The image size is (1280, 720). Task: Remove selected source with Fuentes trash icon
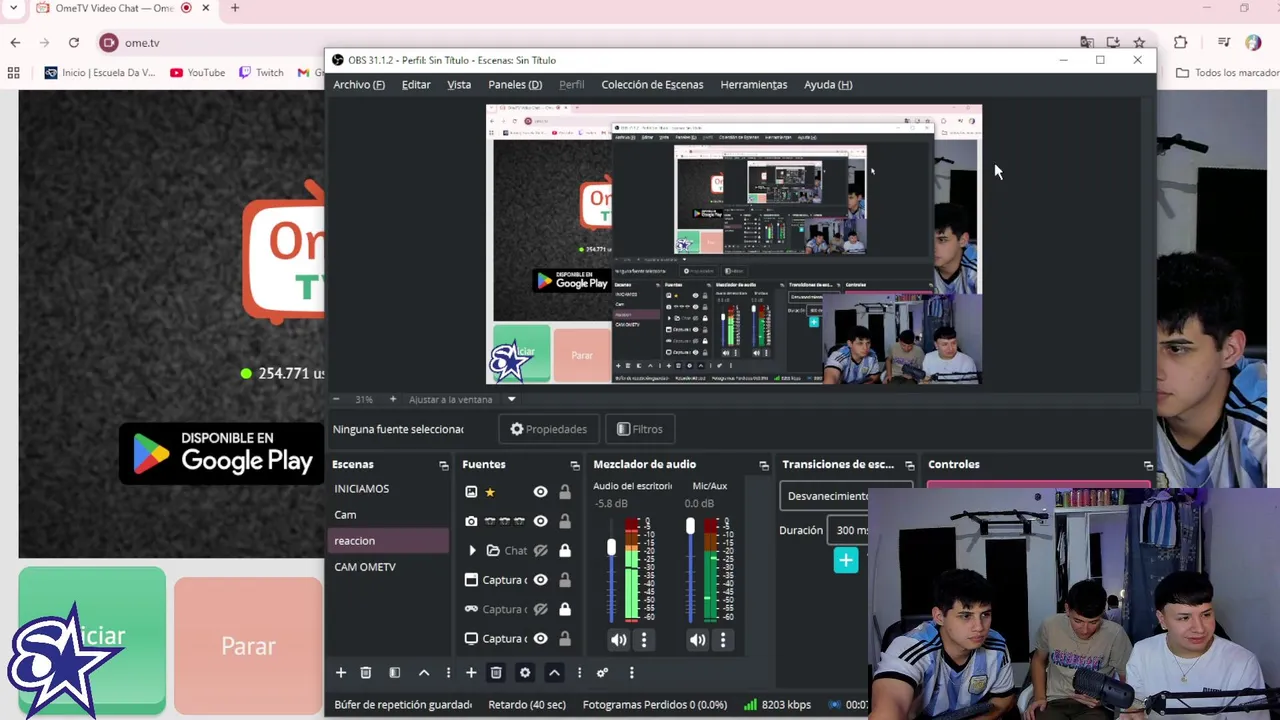tap(496, 673)
